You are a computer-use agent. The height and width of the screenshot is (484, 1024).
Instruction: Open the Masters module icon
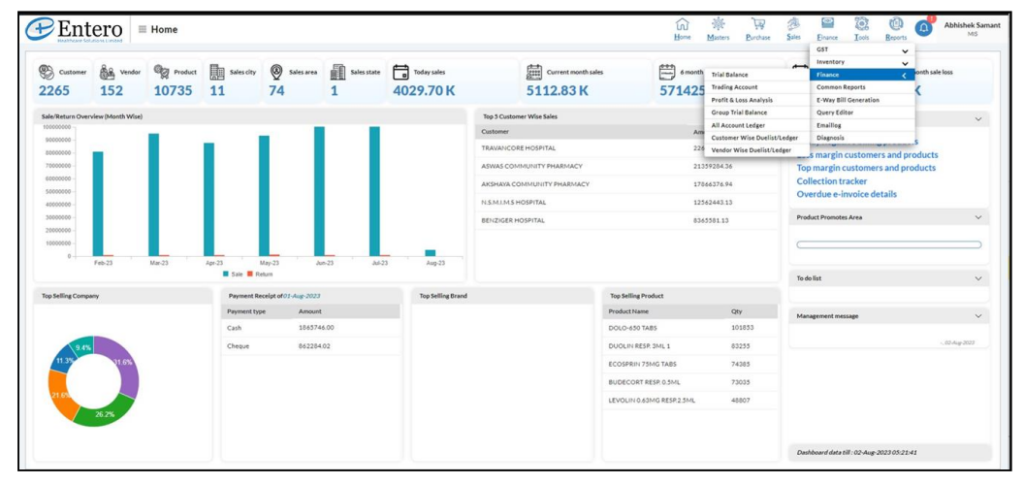(718, 25)
